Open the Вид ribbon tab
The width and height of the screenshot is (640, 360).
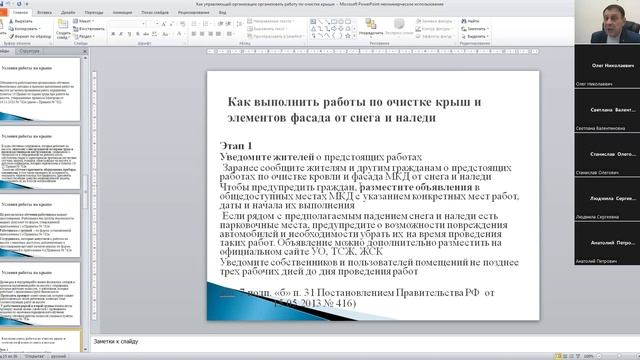click(222, 13)
